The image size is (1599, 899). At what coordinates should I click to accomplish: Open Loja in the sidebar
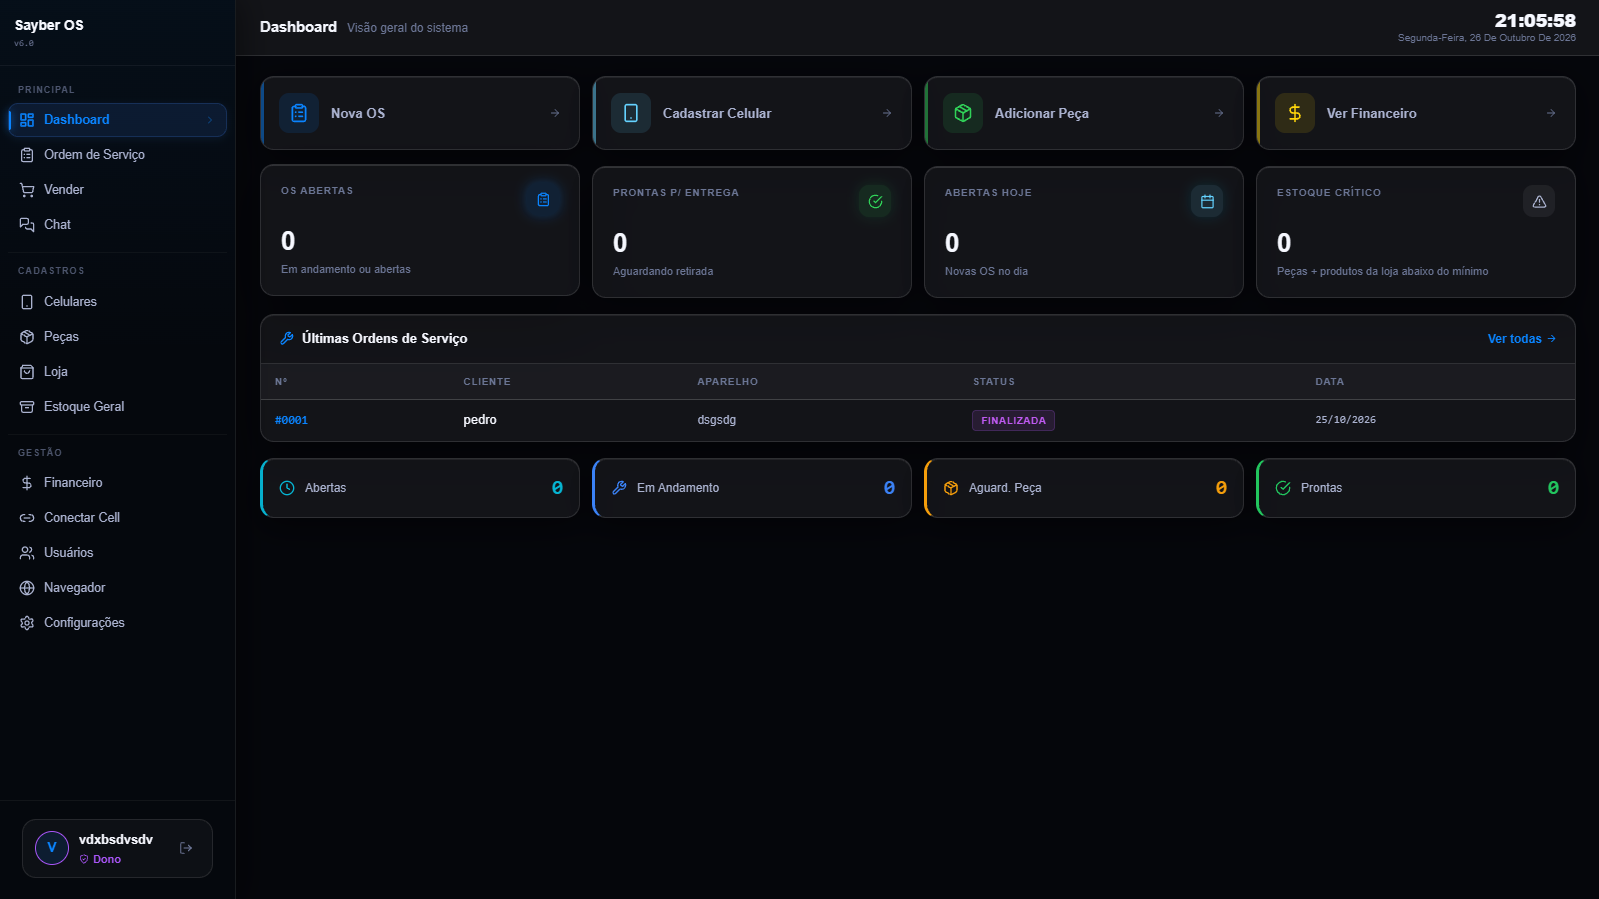pos(118,372)
